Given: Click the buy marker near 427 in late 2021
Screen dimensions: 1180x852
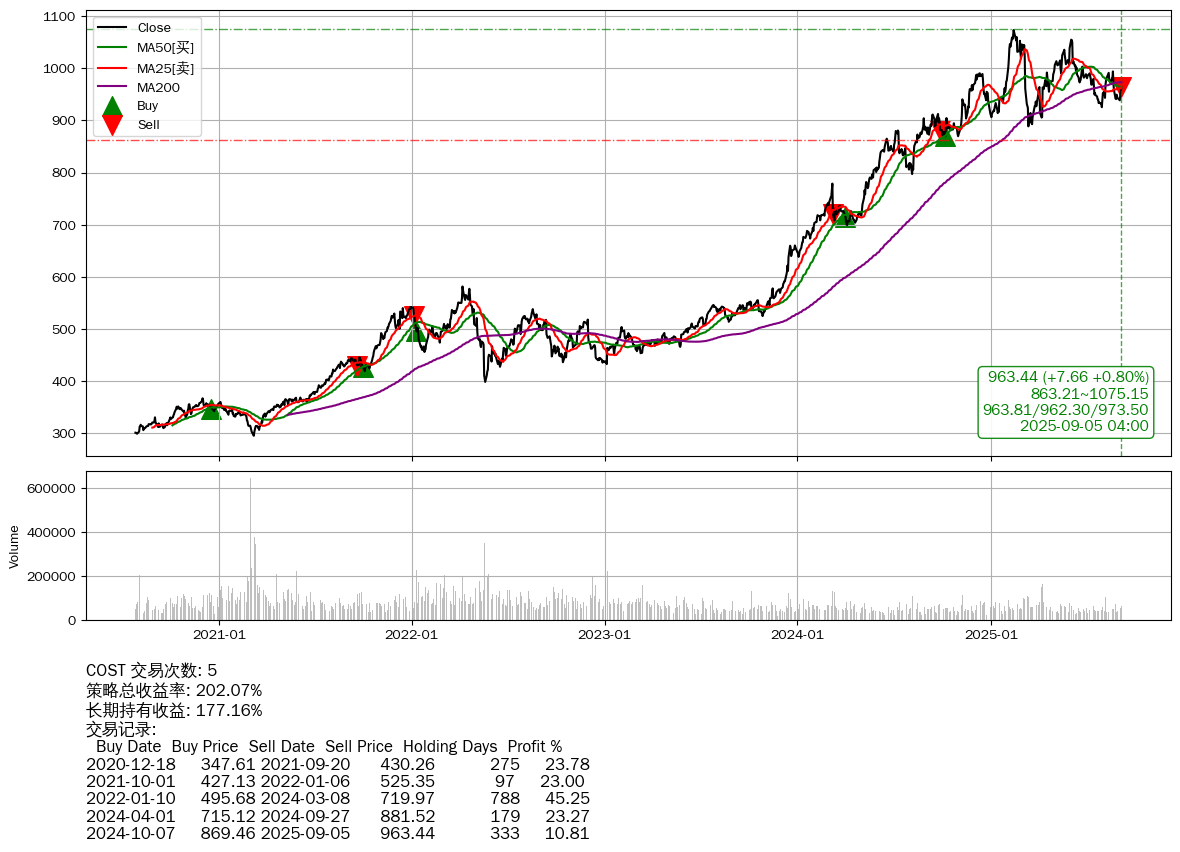Looking at the screenshot, I should point(363,369).
